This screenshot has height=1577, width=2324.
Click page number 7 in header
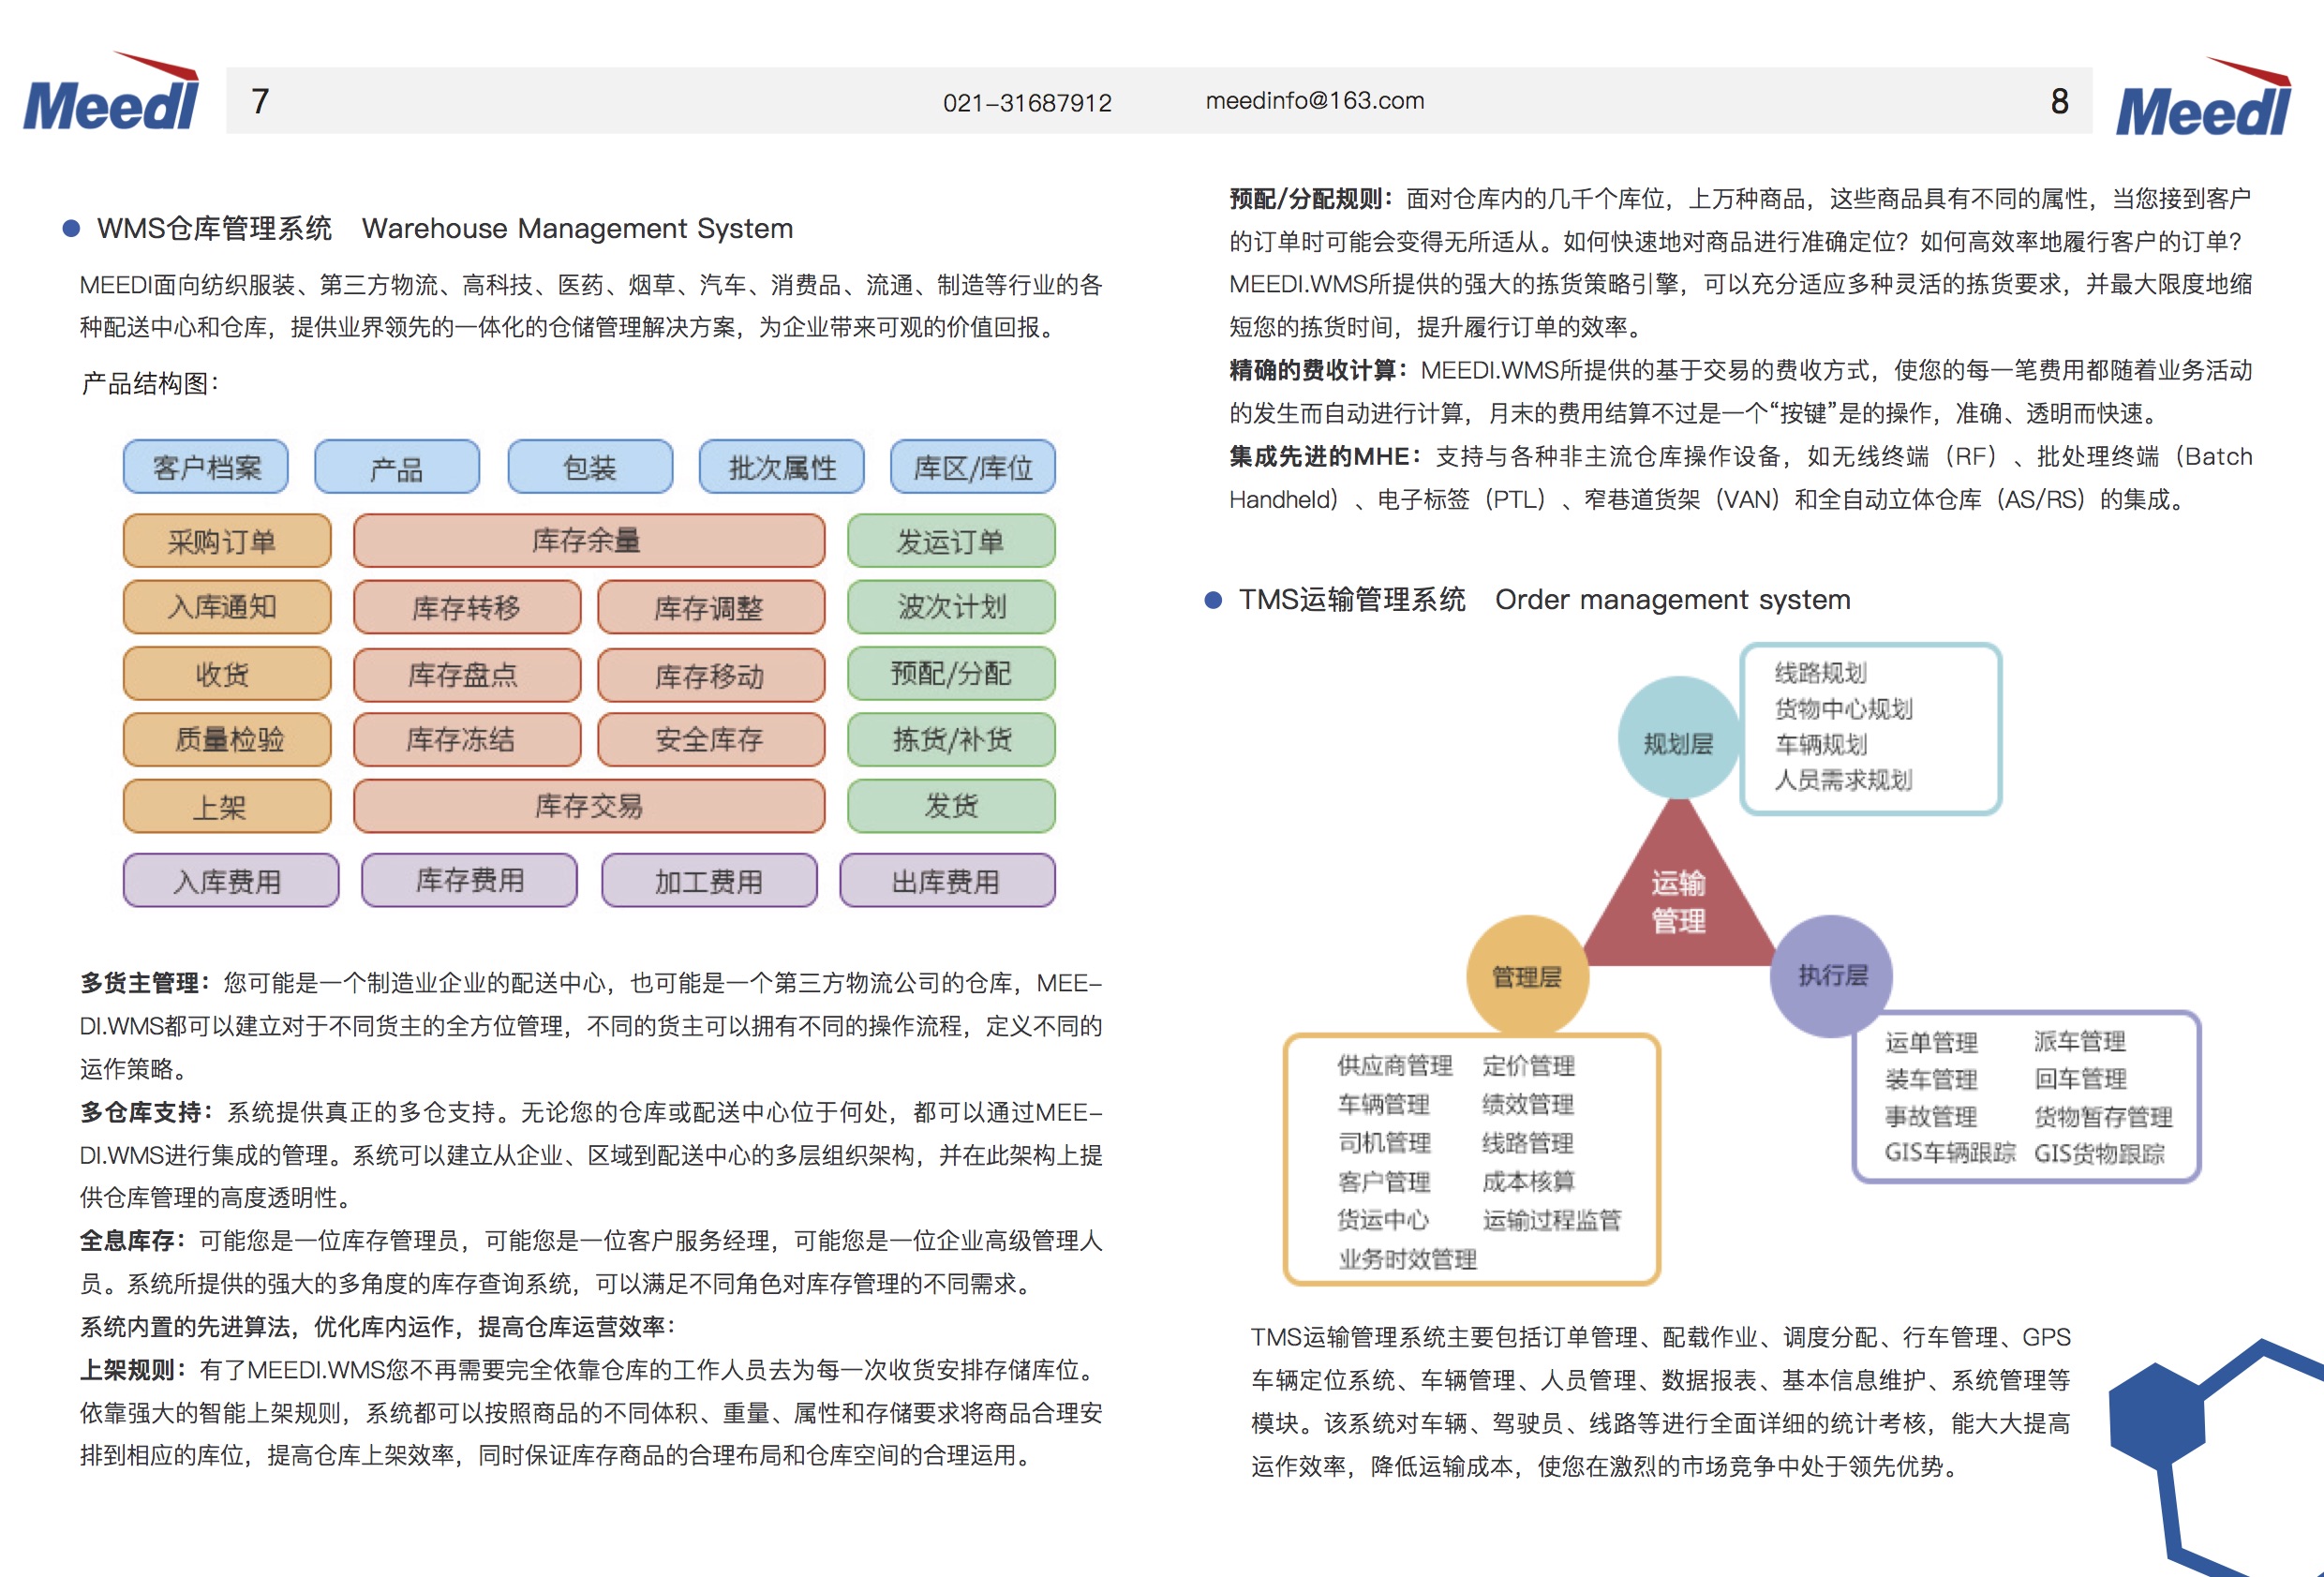point(260,101)
